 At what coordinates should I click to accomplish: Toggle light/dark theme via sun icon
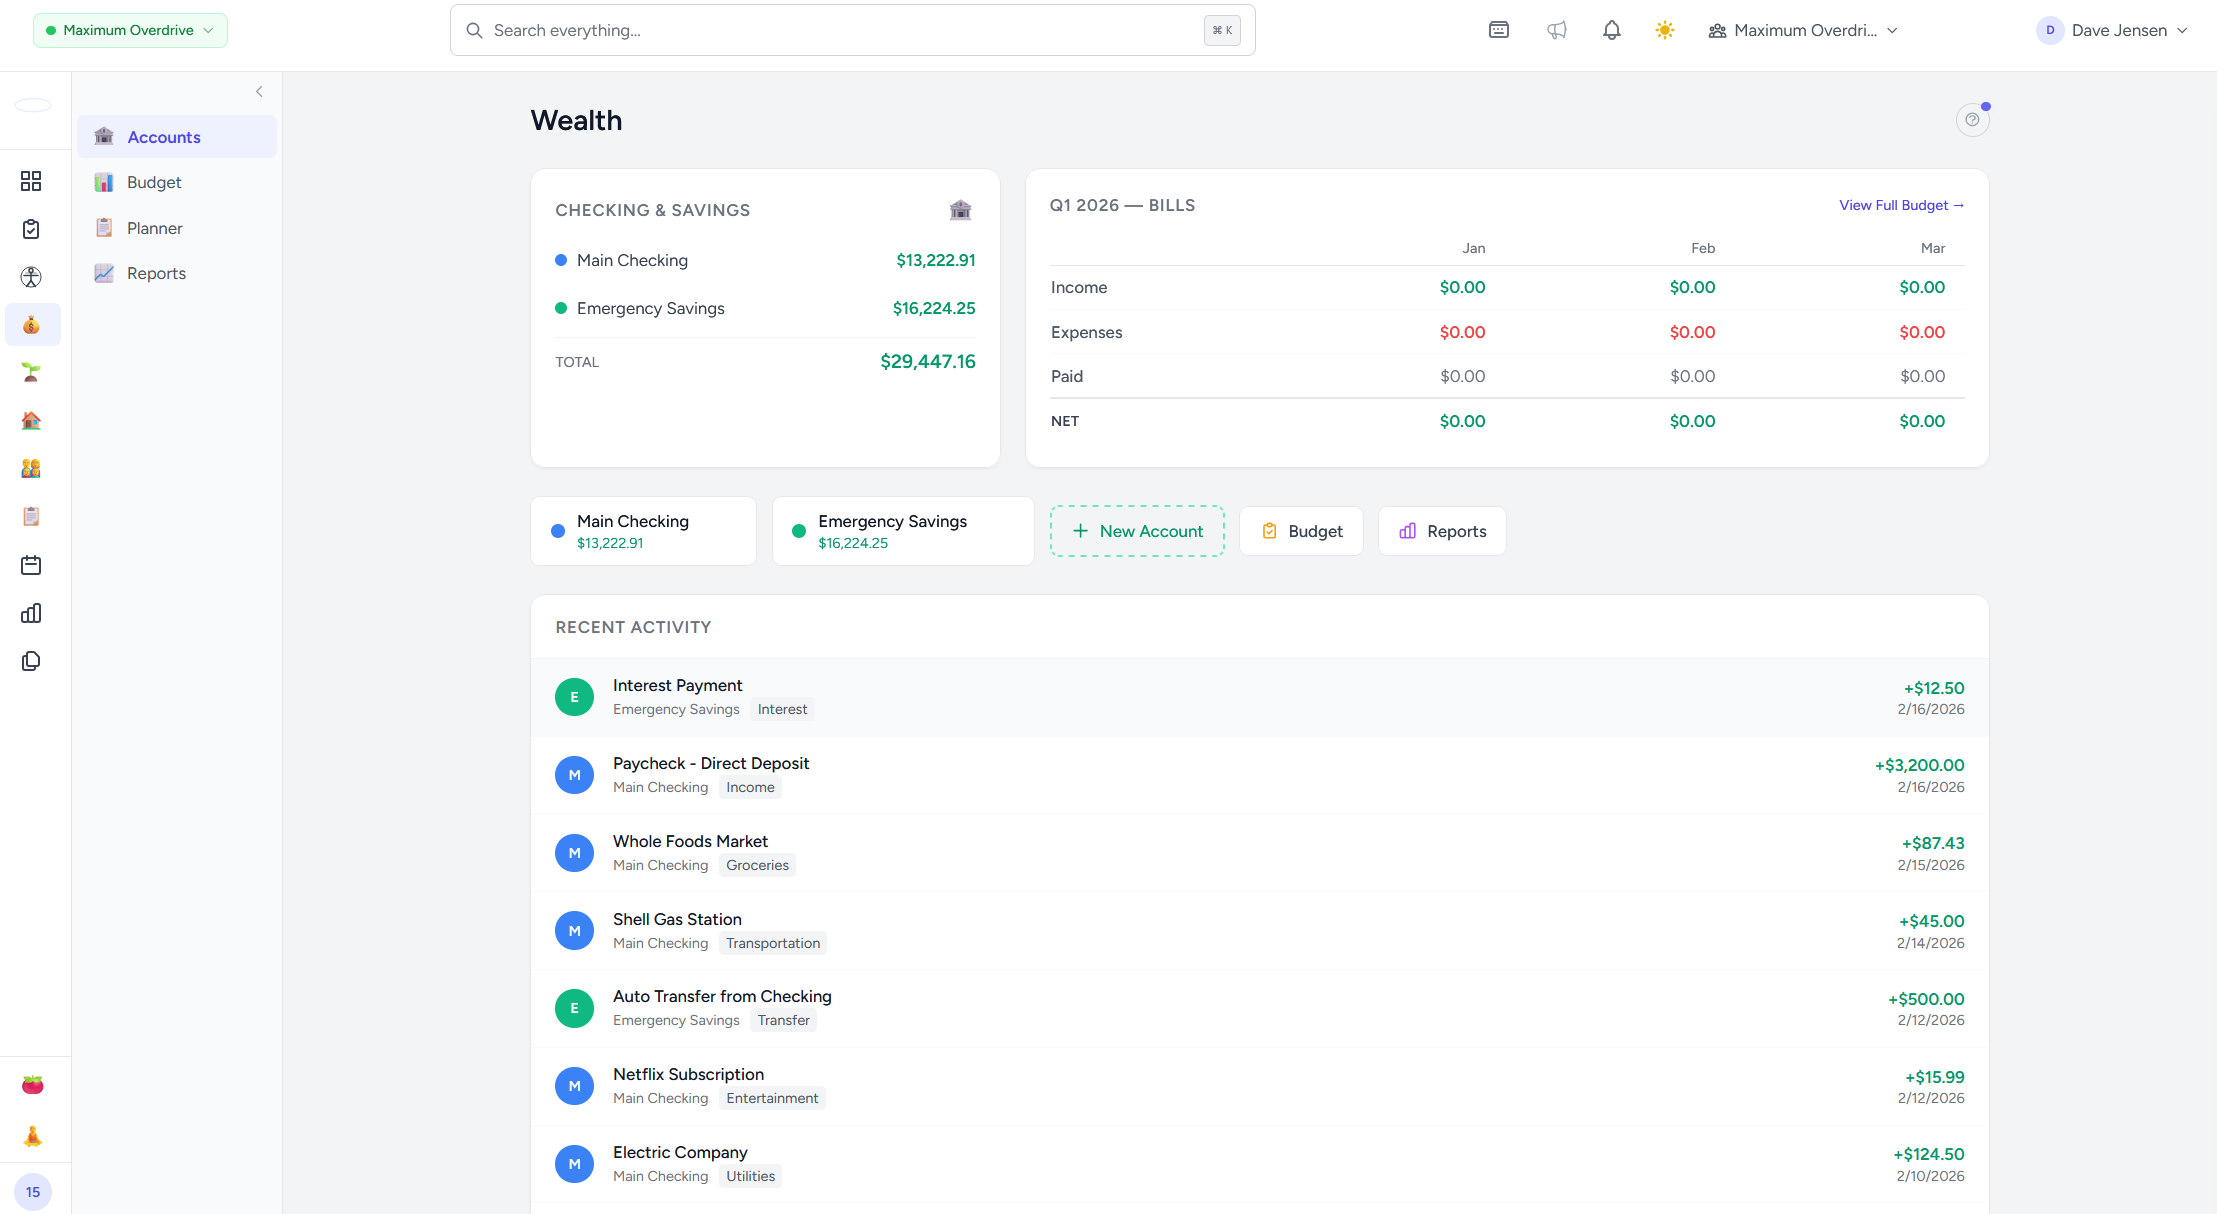tap(1665, 30)
